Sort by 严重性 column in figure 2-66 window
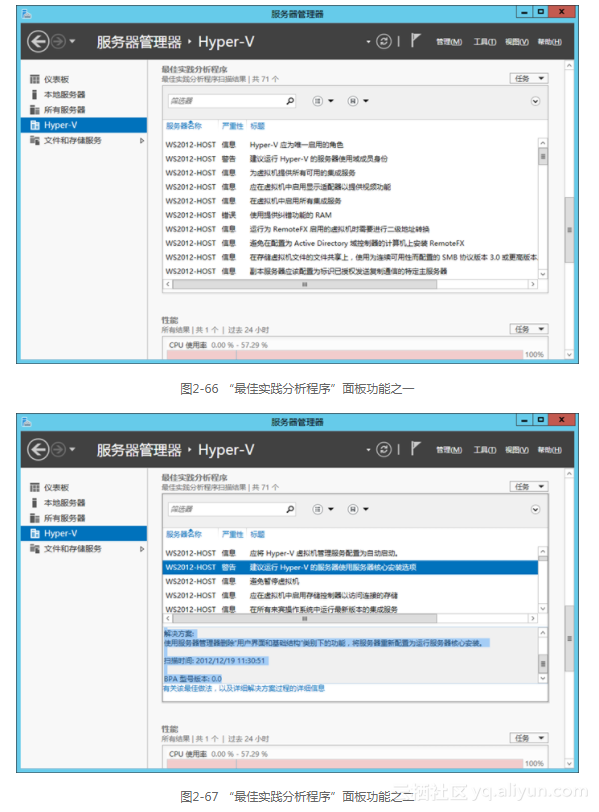 (232, 126)
